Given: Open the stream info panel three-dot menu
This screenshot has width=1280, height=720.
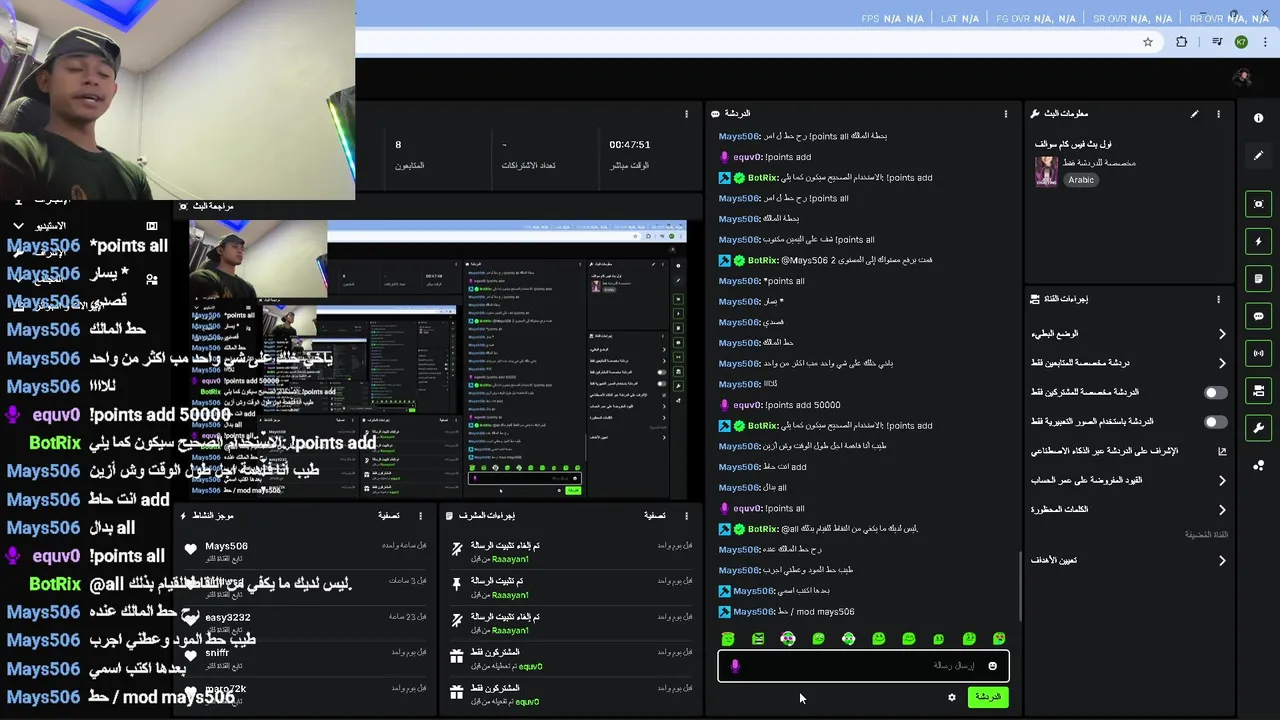Looking at the screenshot, I should point(1218,114).
